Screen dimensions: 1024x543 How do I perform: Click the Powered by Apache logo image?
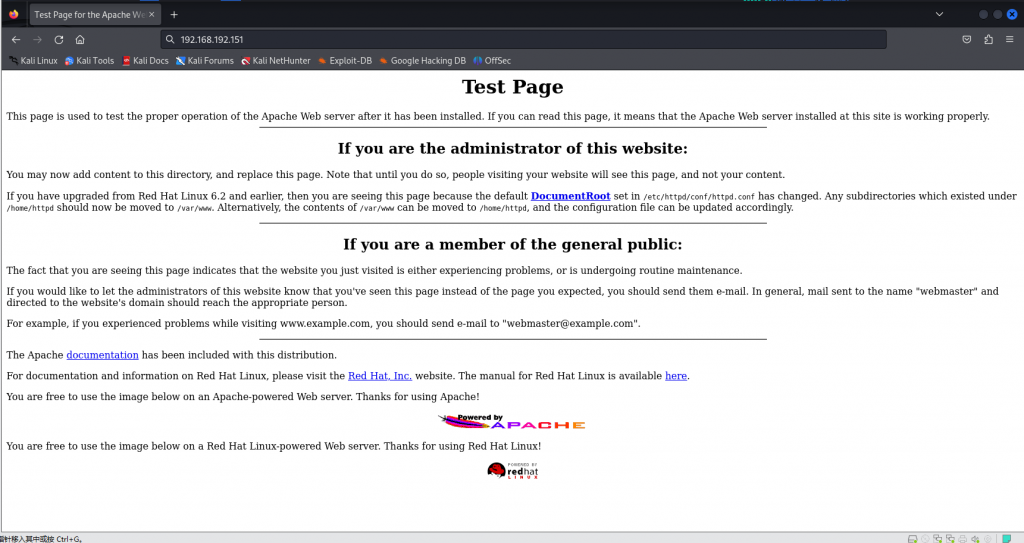pos(512,421)
